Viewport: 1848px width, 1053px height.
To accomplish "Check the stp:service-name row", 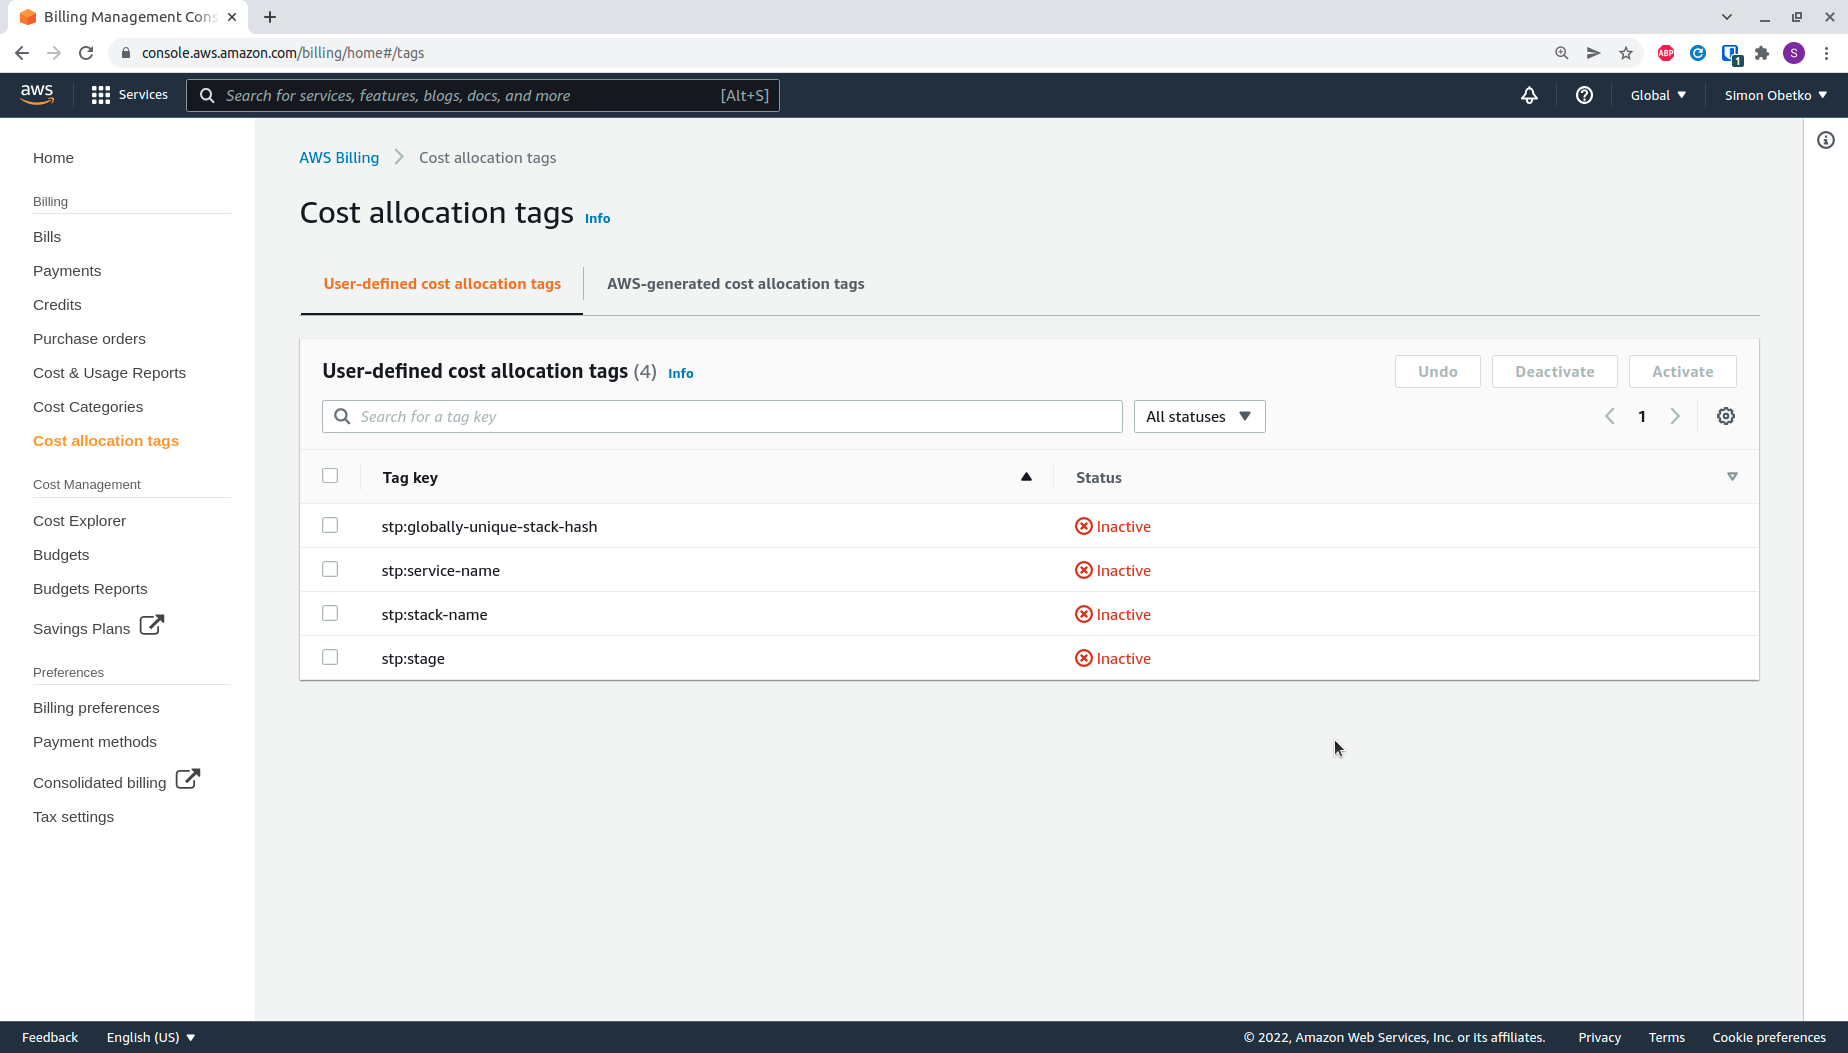I will point(330,569).
